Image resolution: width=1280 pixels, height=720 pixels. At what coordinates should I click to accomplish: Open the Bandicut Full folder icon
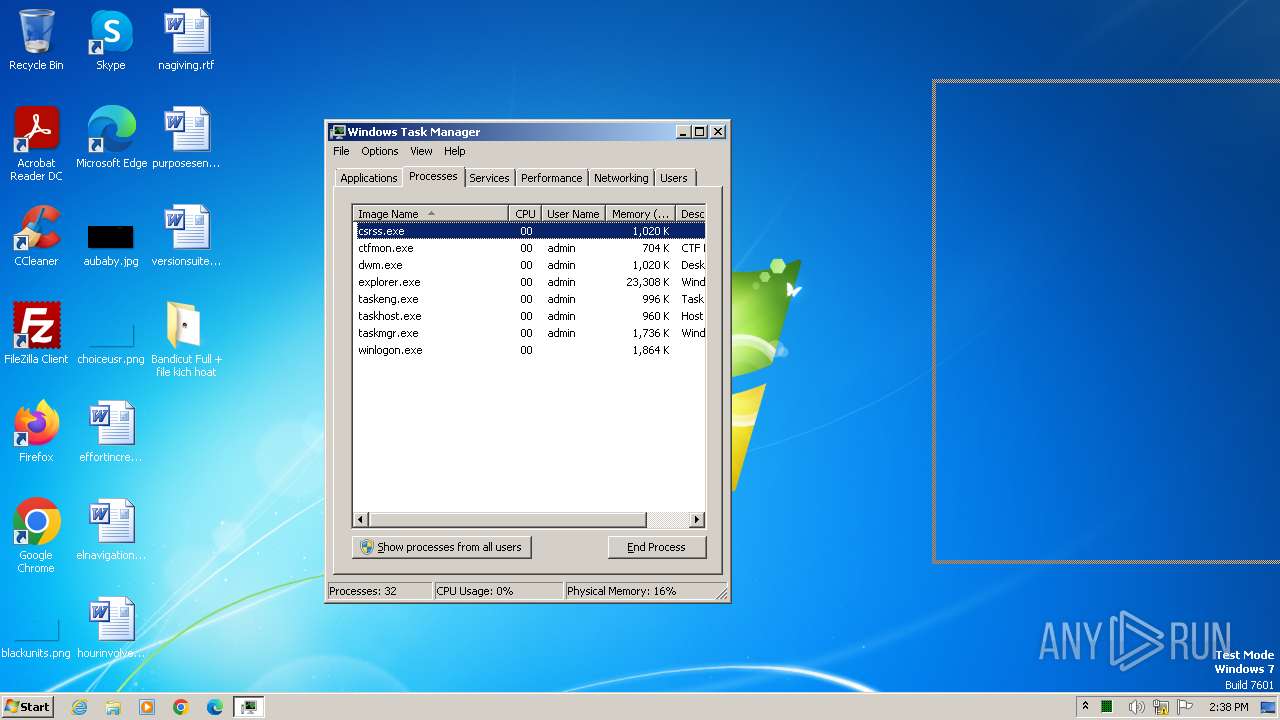coord(186,340)
